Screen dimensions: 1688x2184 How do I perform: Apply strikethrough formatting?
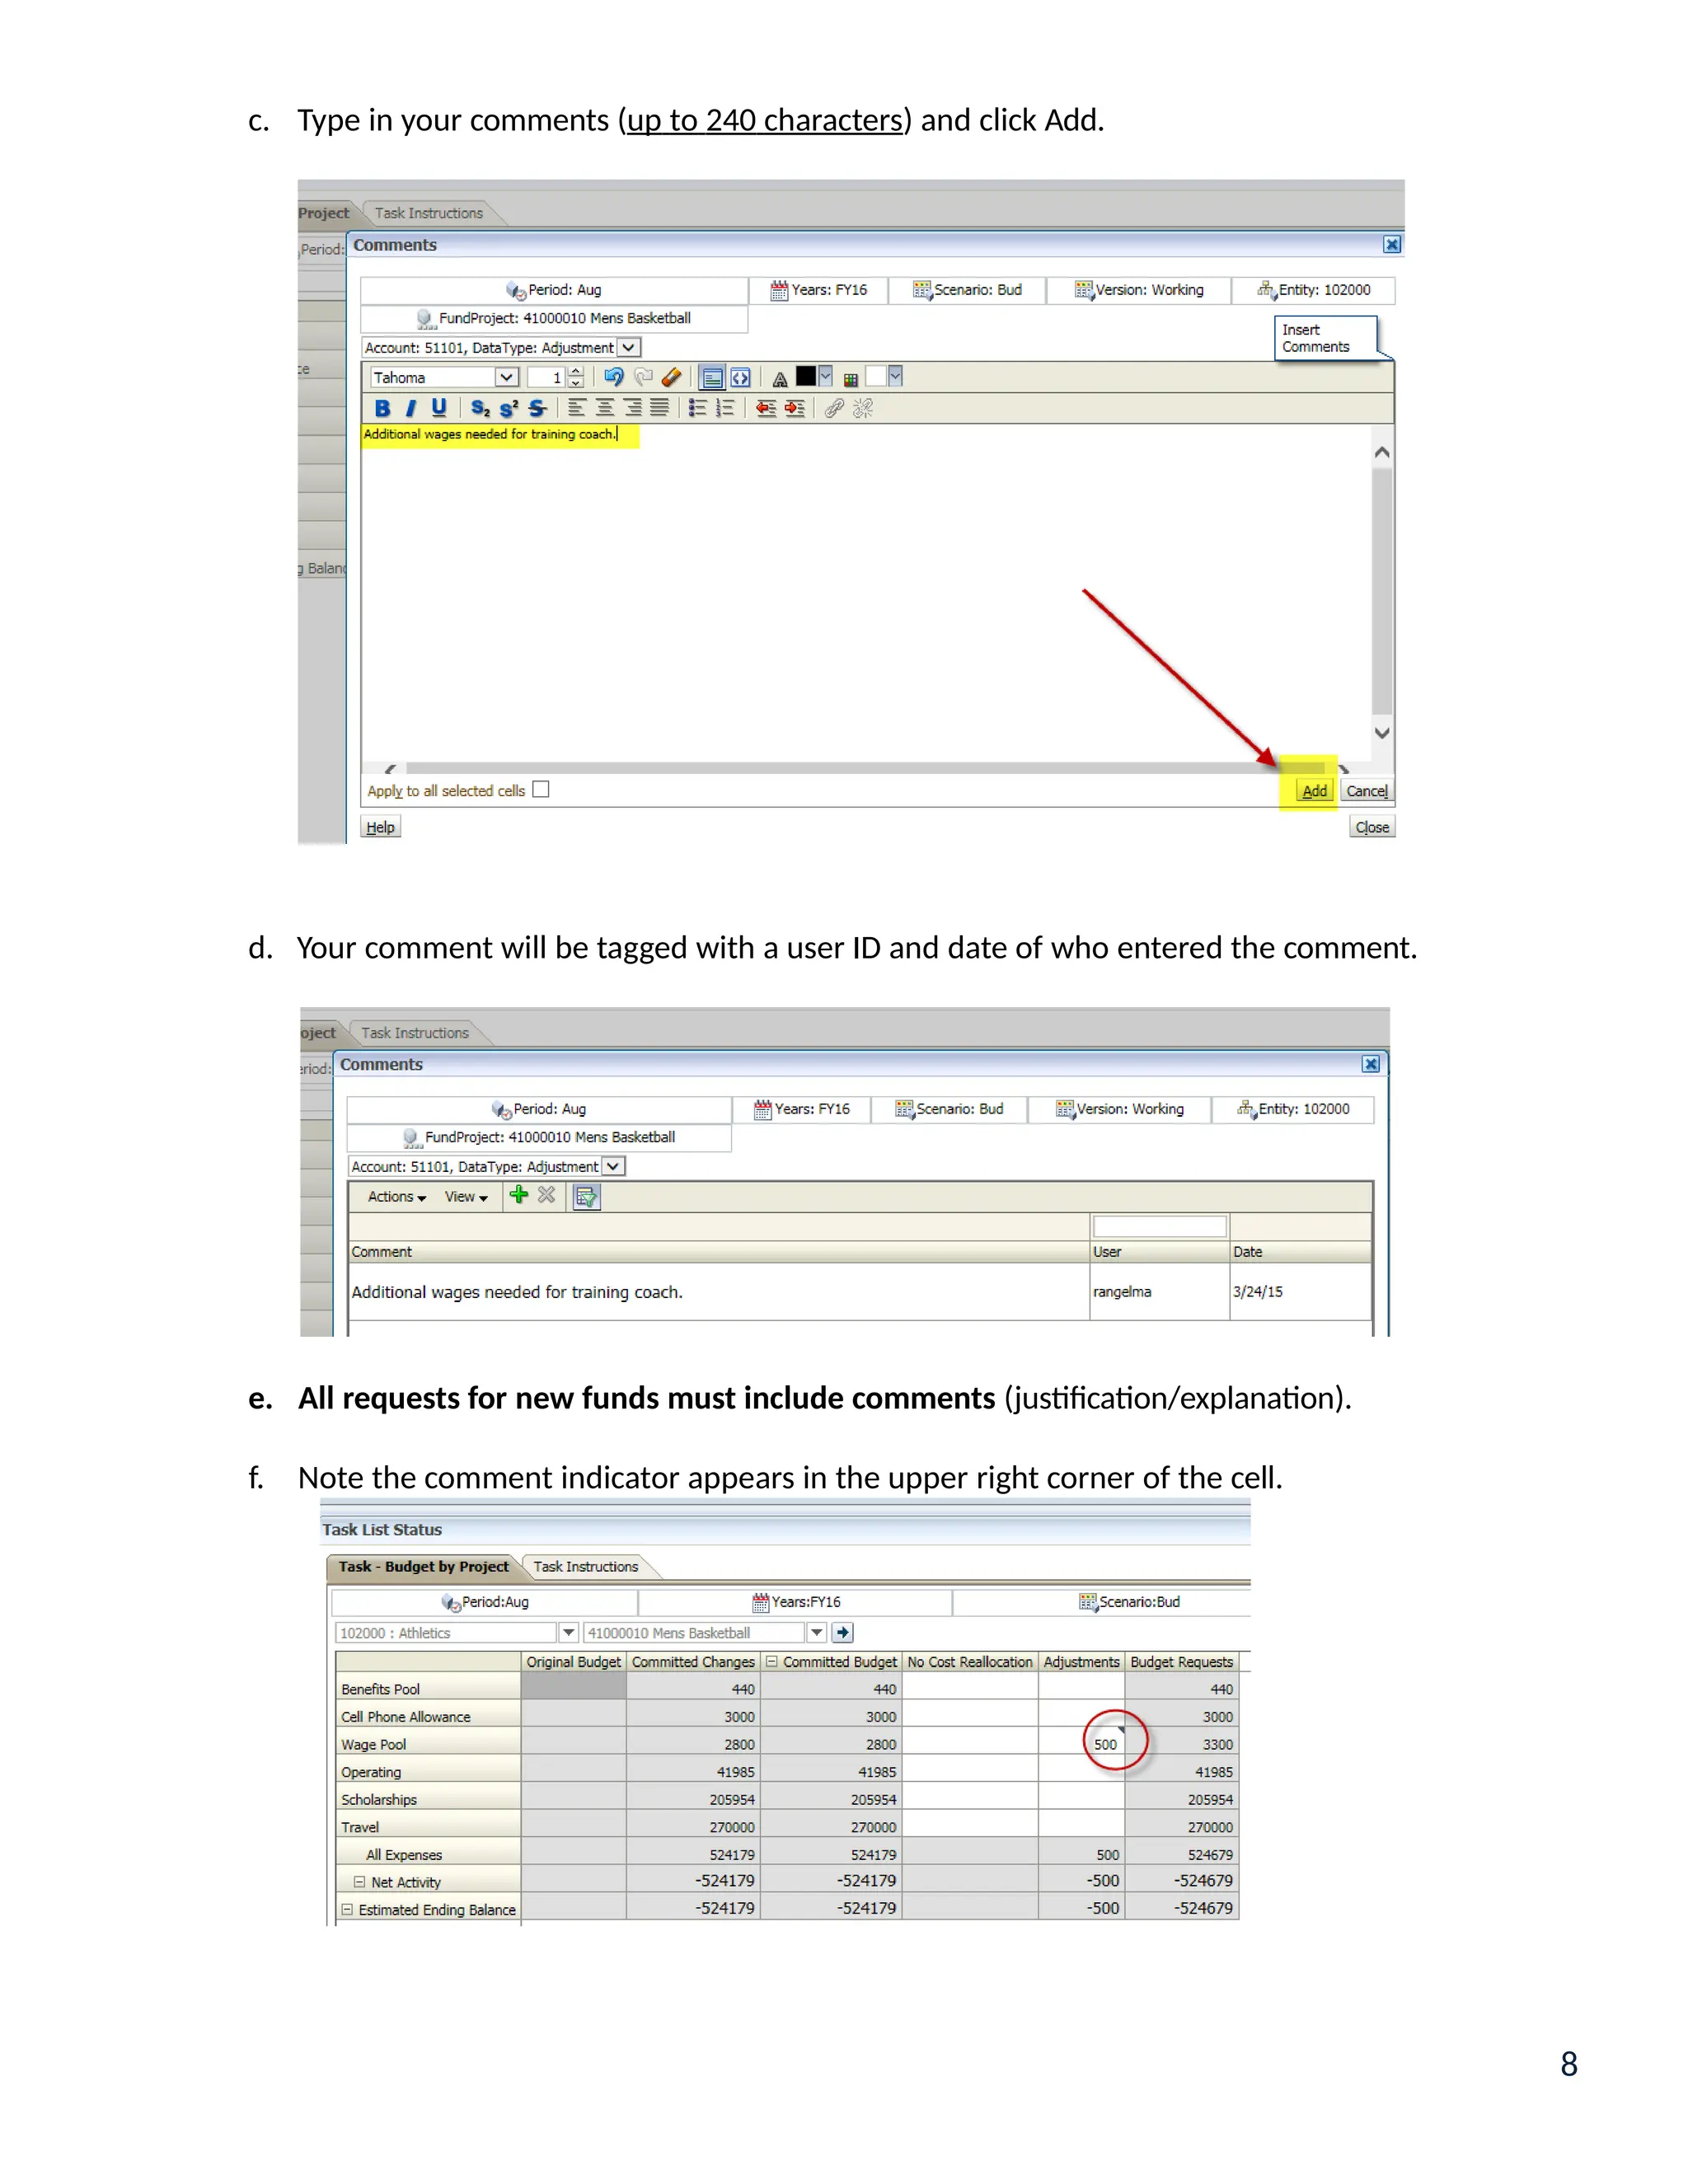point(537,408)
